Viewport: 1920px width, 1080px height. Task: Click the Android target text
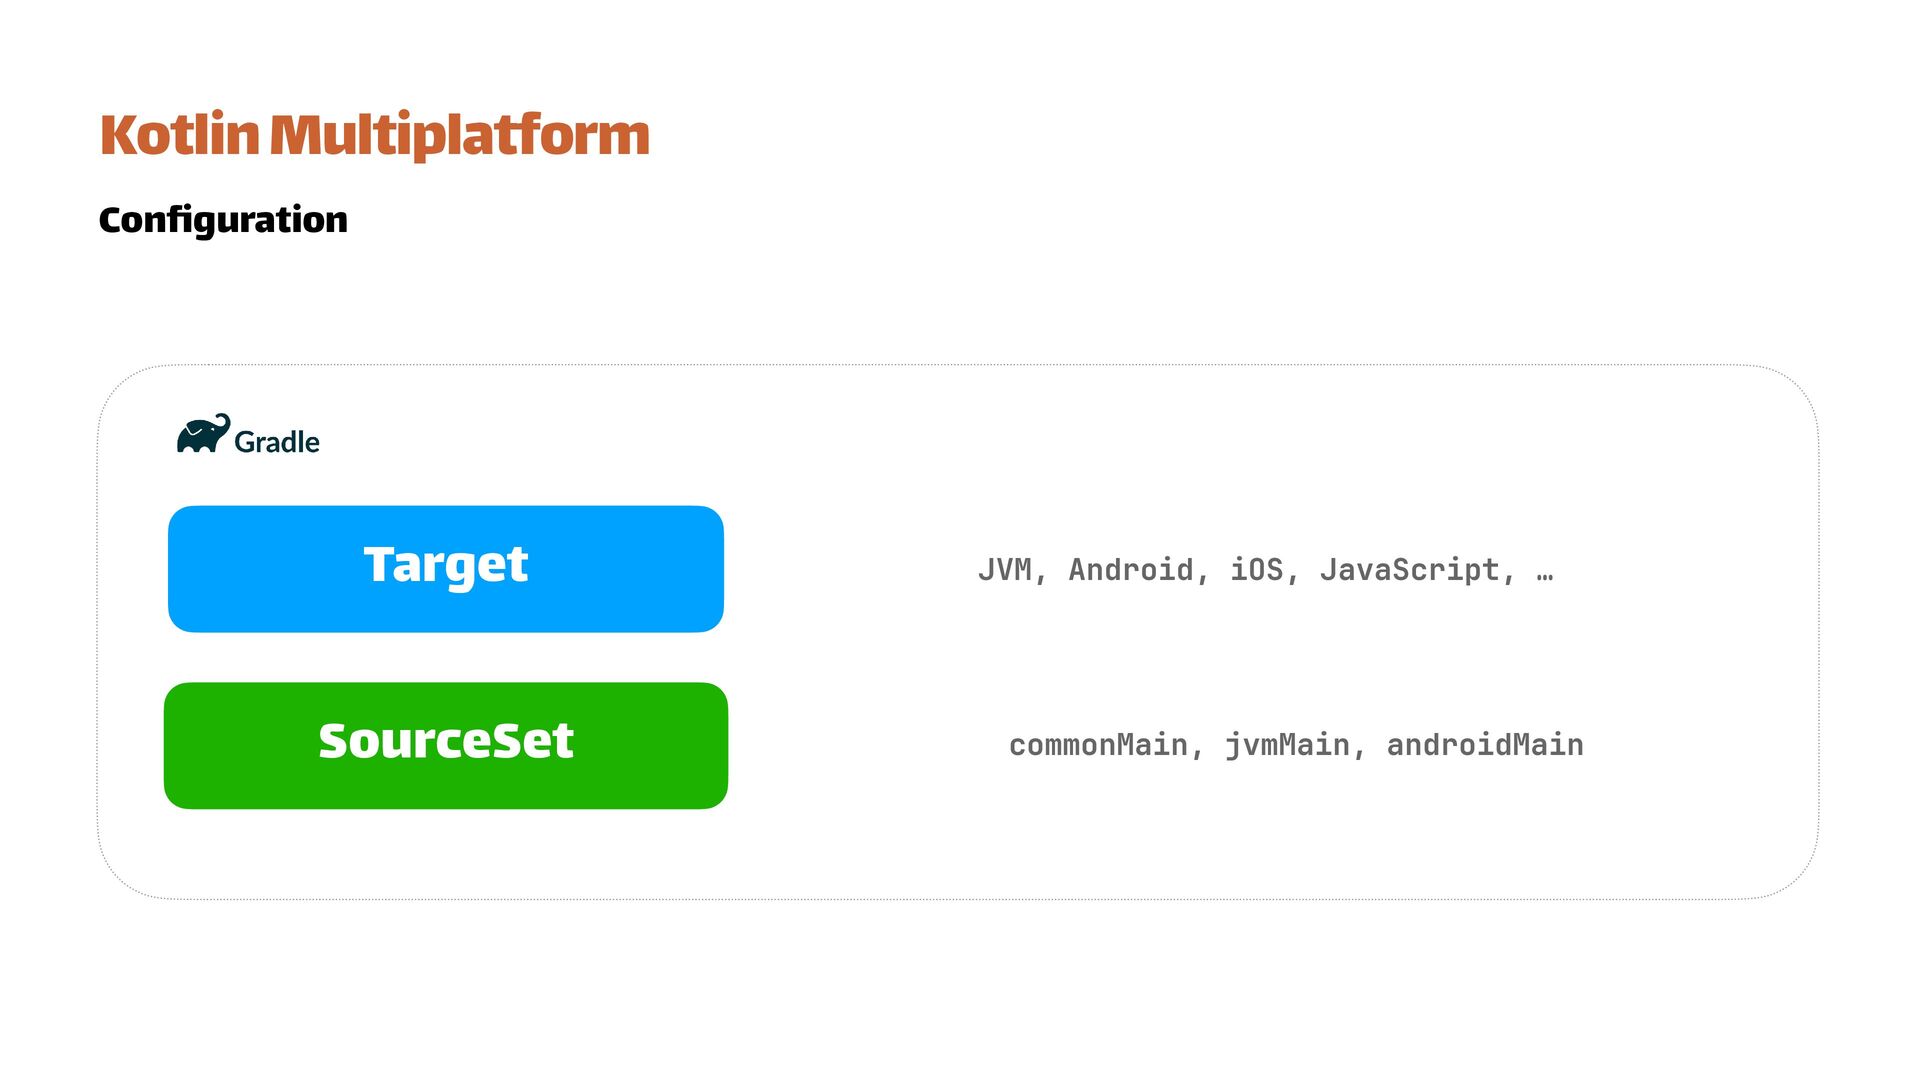[1131, 570]
